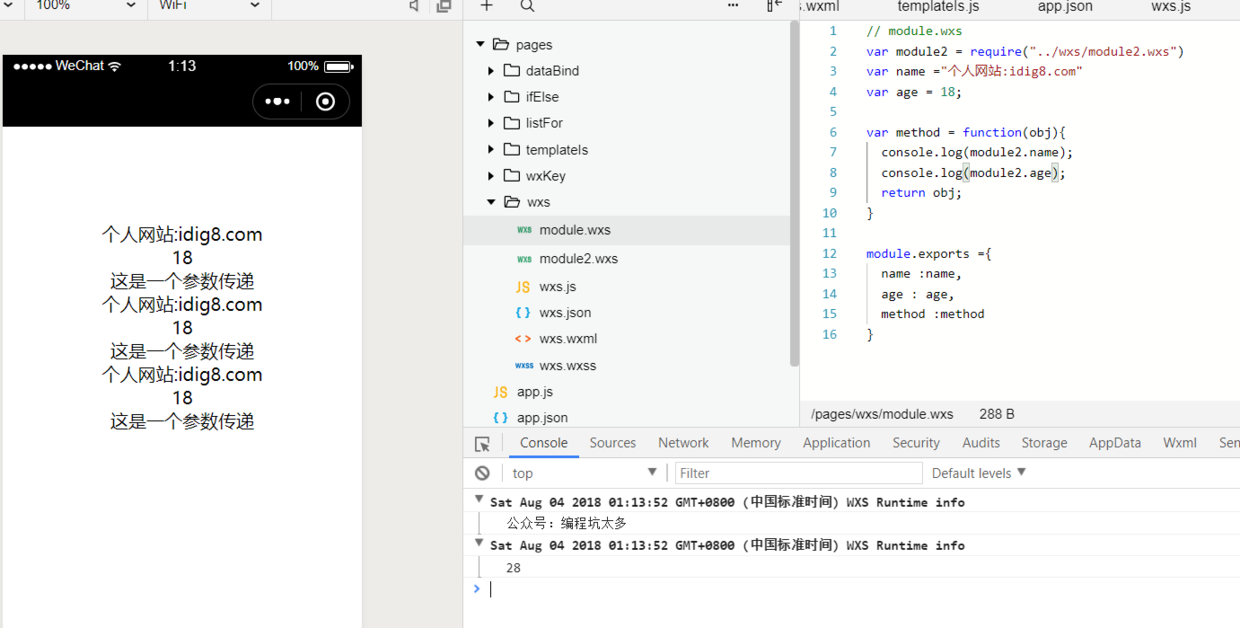The image size is (1240, 628).
Task: Click the wxs.wxml angle-bracket icon
Action: click(523, 339)
